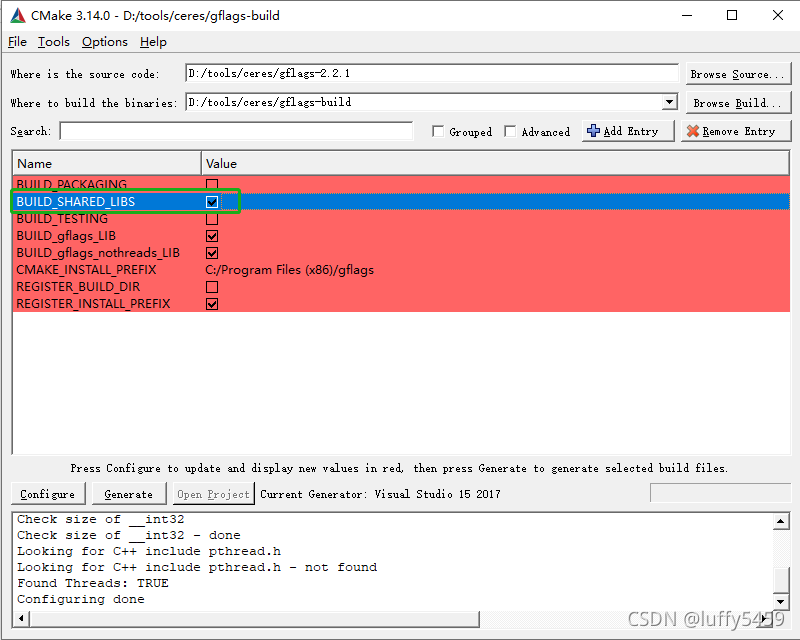Select the BUILD_SHARED_LIBS row name
Image resolution: width=800 pixels, height=640 pixels.
tap(76, 202)
